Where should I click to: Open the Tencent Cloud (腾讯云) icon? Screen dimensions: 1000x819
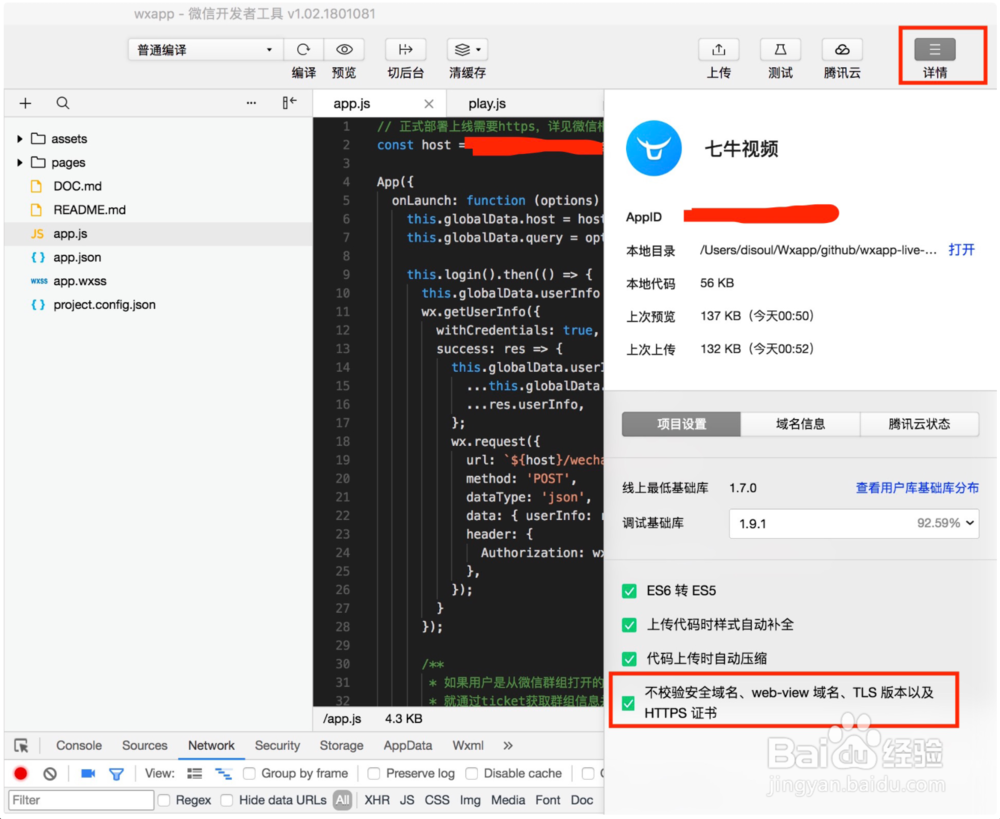[842, 49]
